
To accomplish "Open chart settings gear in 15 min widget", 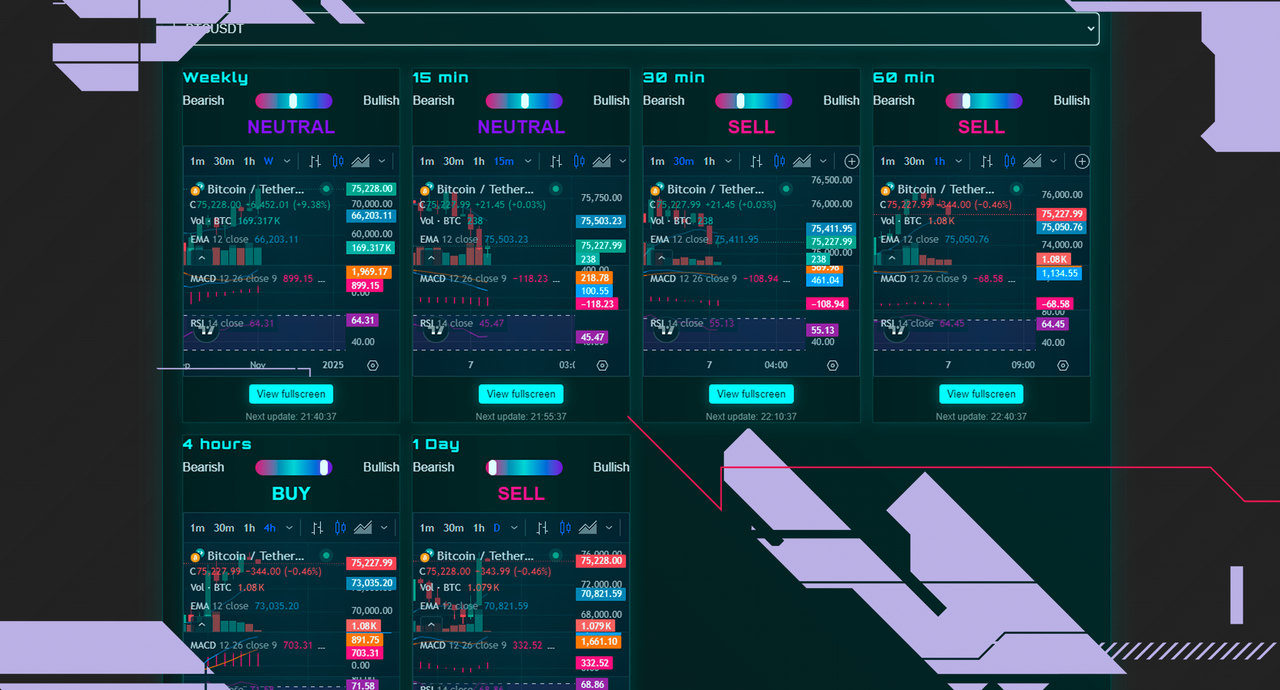I will 602,366.
